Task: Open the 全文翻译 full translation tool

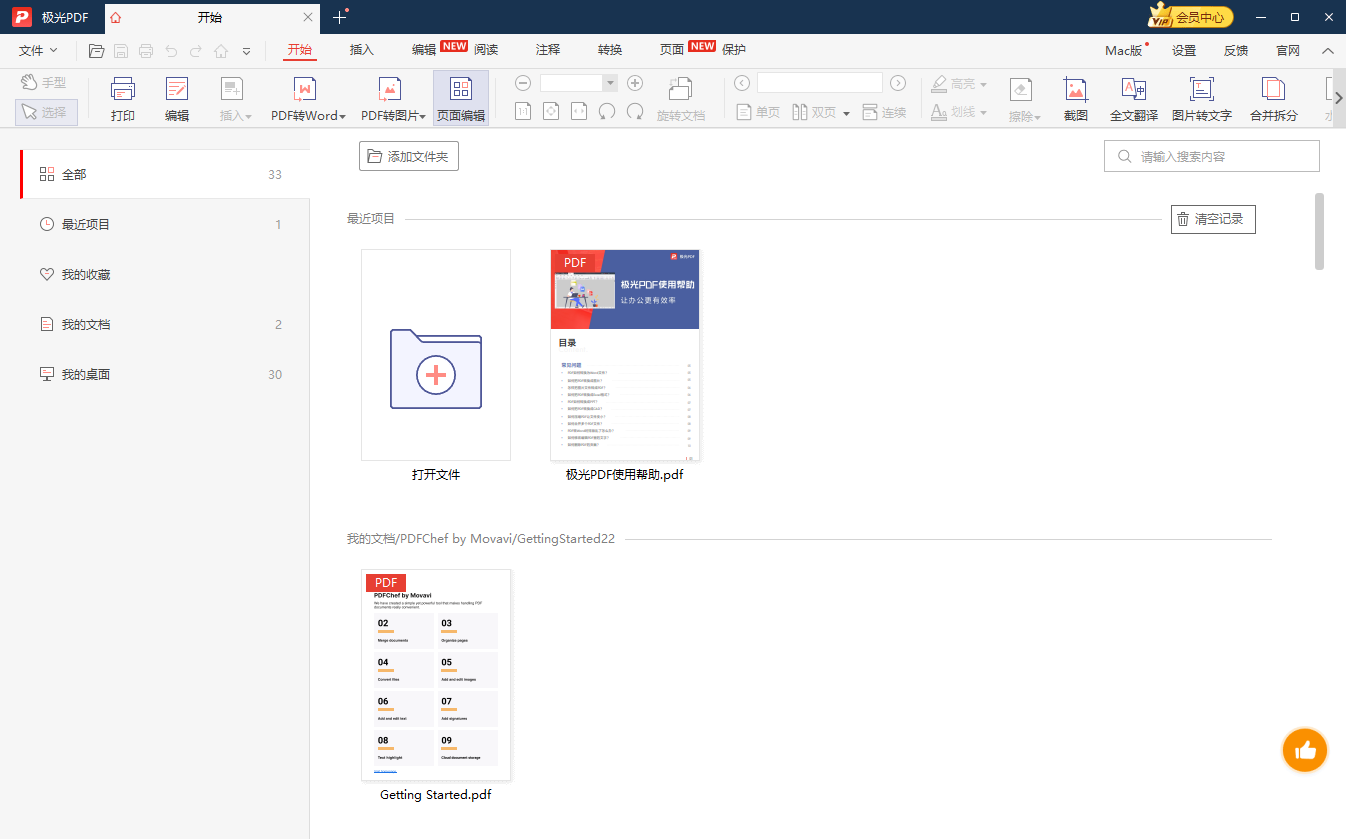Action: [x=1133, y=99]
